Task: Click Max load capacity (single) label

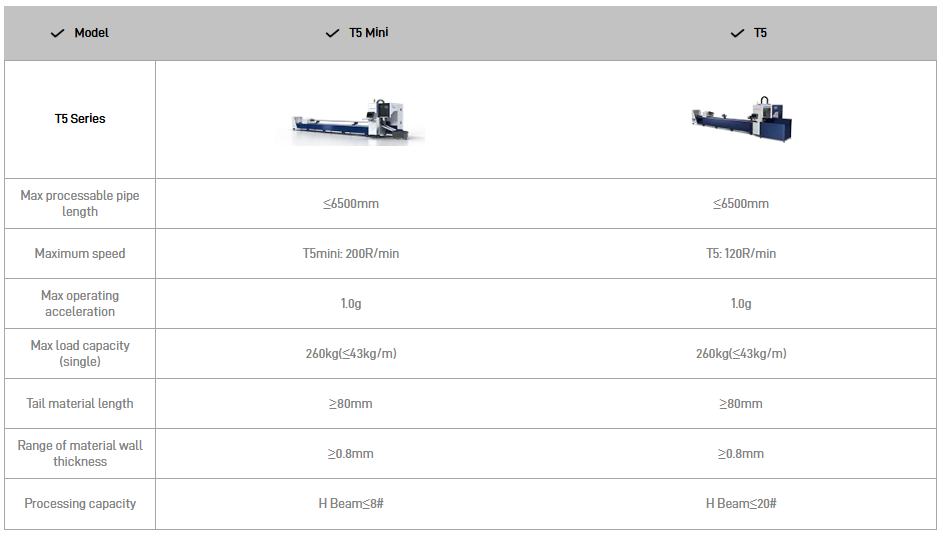Action: [x=80, y=354]
